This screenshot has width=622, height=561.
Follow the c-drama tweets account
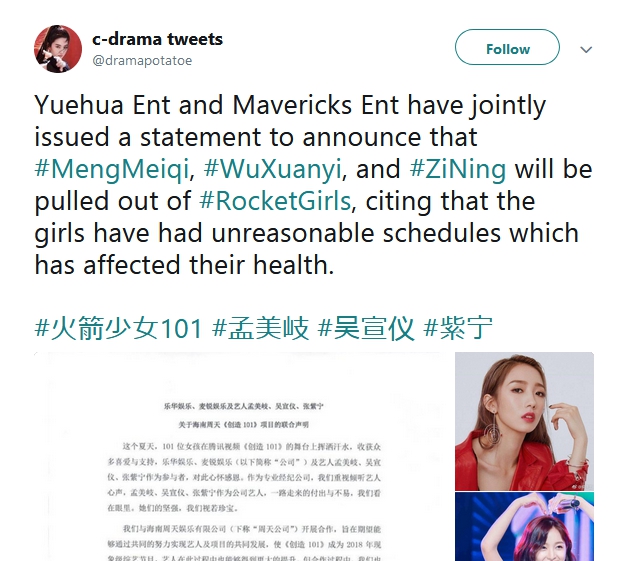507,47
